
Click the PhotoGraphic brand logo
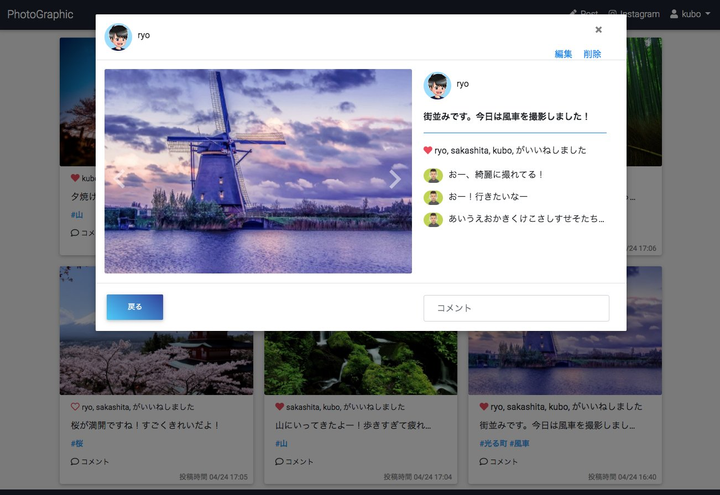40,14
